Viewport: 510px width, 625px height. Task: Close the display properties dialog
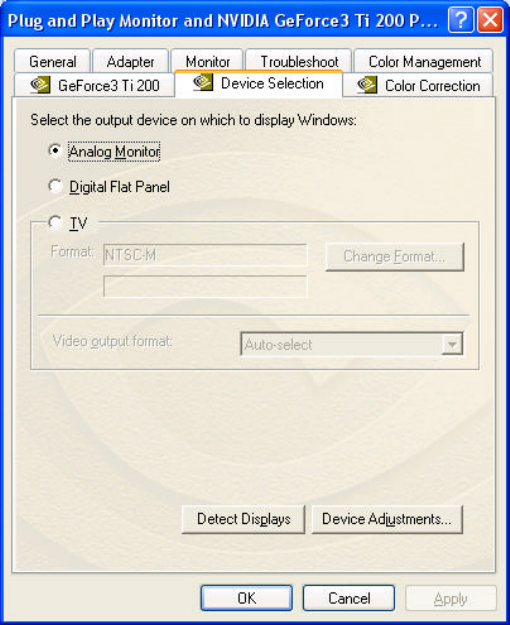490,20
